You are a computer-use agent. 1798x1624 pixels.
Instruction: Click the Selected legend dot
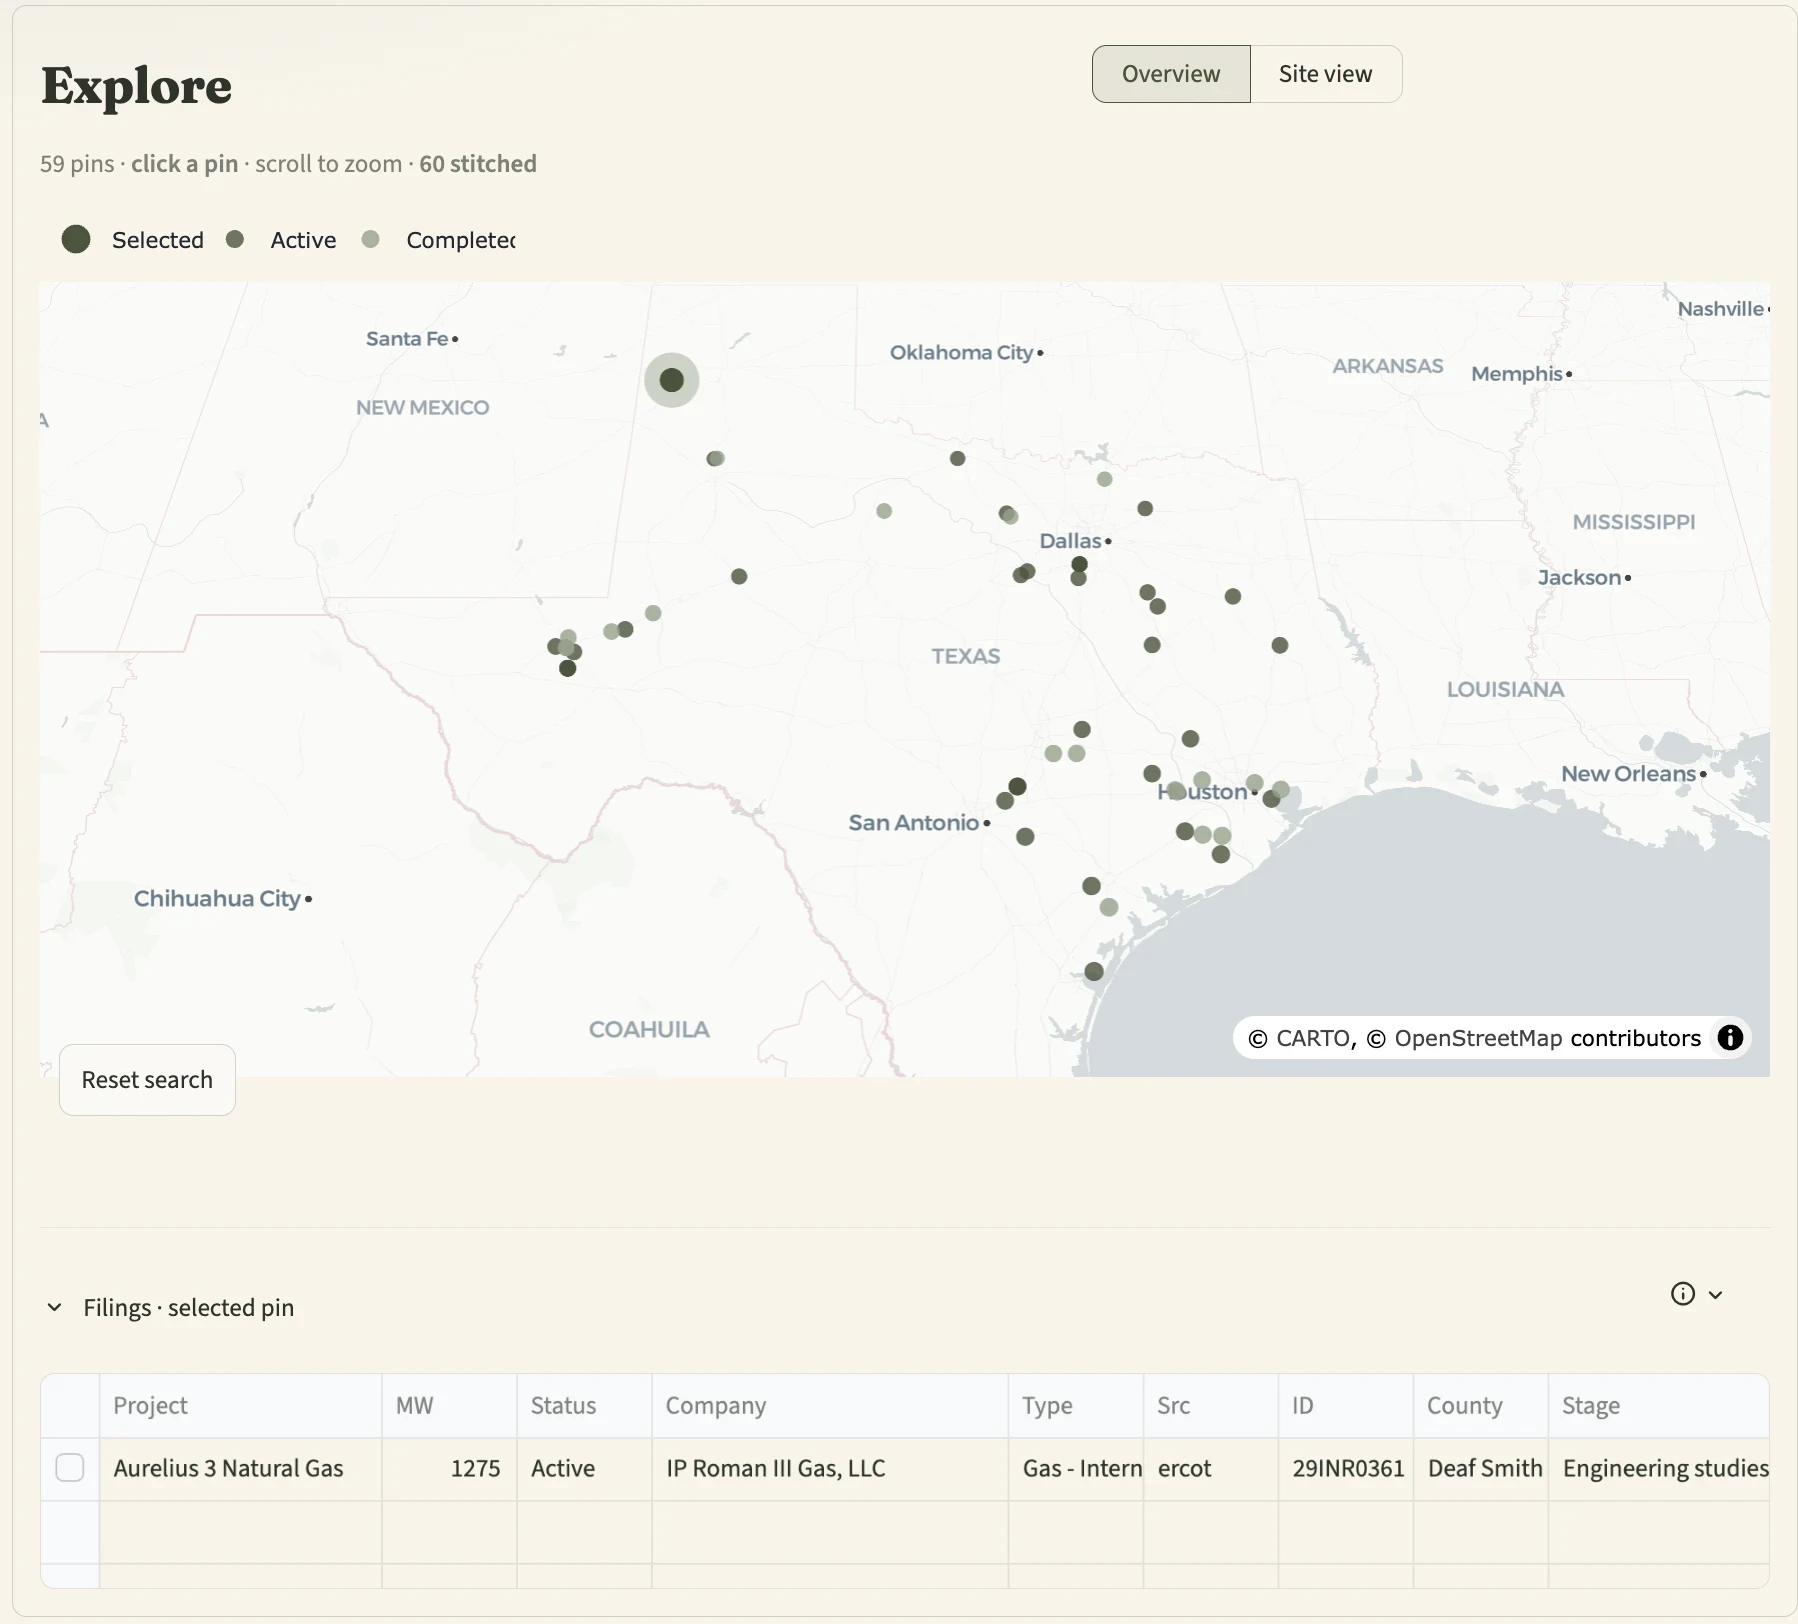[x=76, y=239]
